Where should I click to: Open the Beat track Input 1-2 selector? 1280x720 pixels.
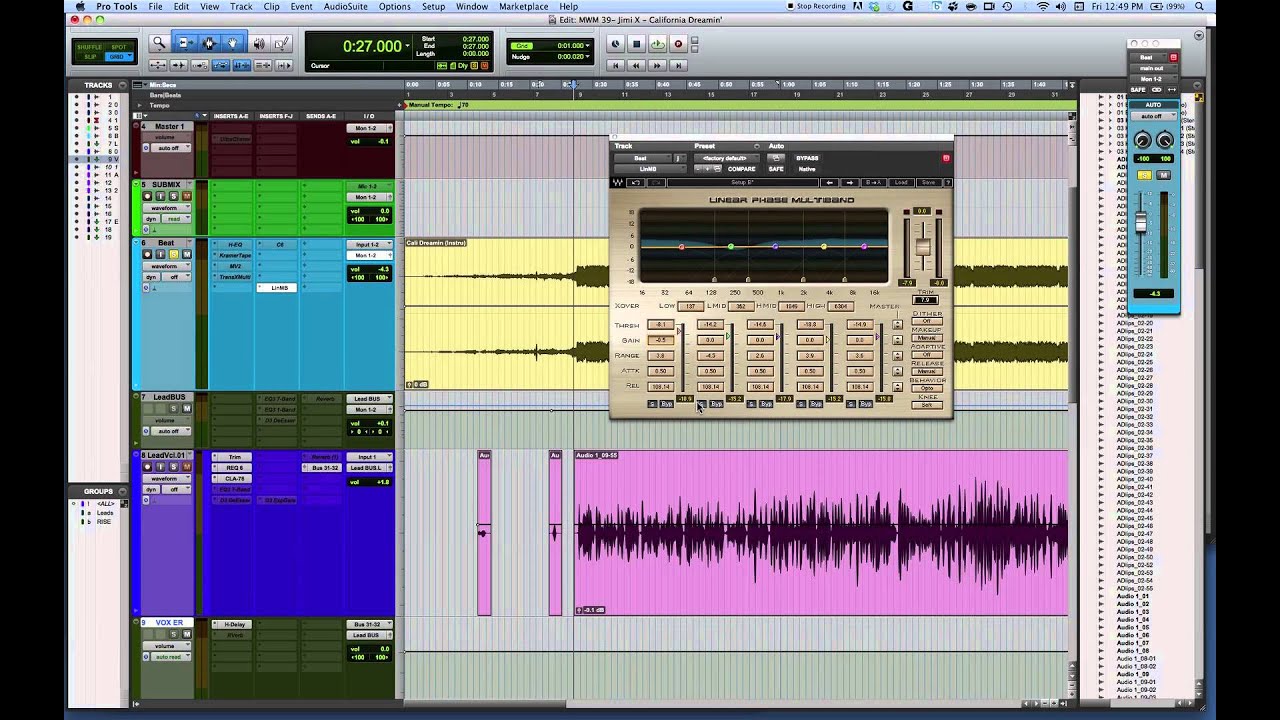click(x=369, y=245)
